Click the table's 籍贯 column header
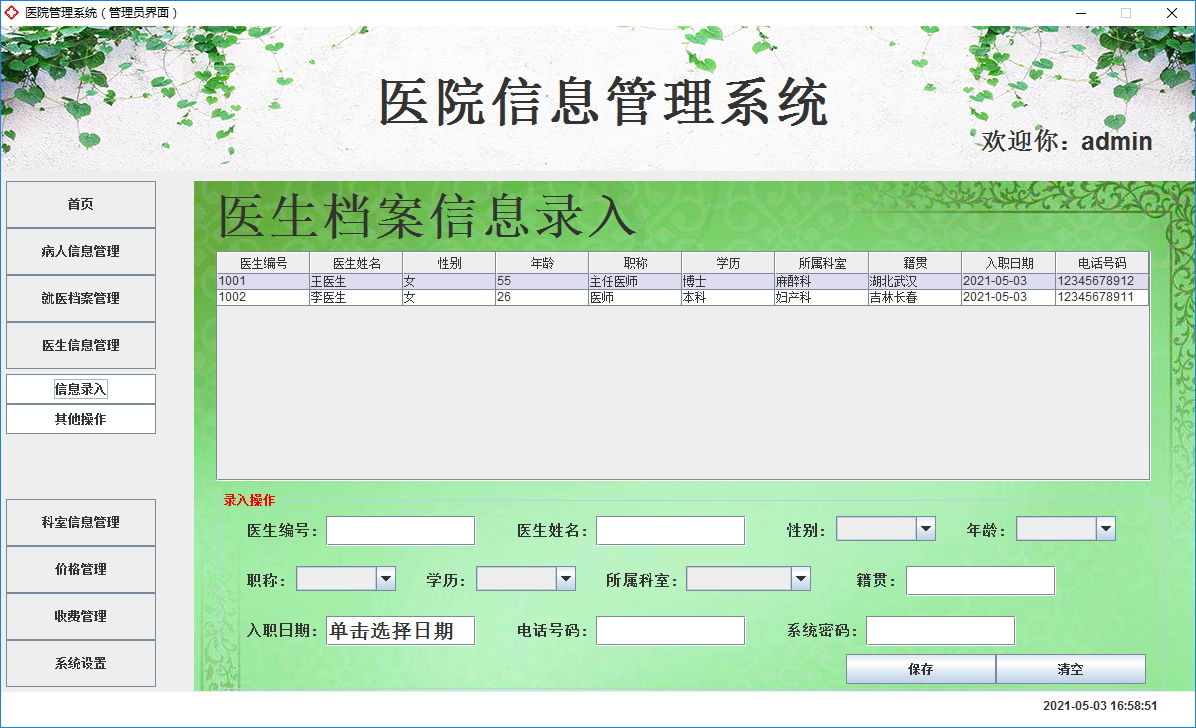The image size is (1196, 728). pos(915,263)
